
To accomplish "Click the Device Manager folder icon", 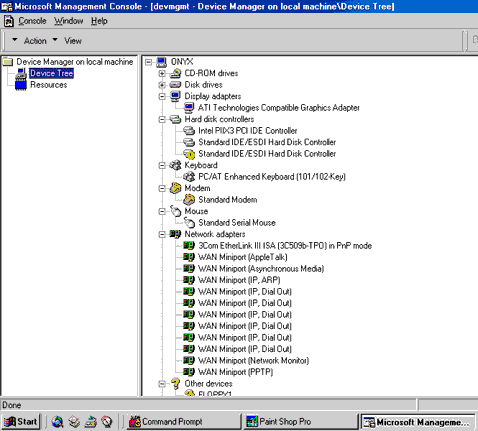I will [8, 62].
